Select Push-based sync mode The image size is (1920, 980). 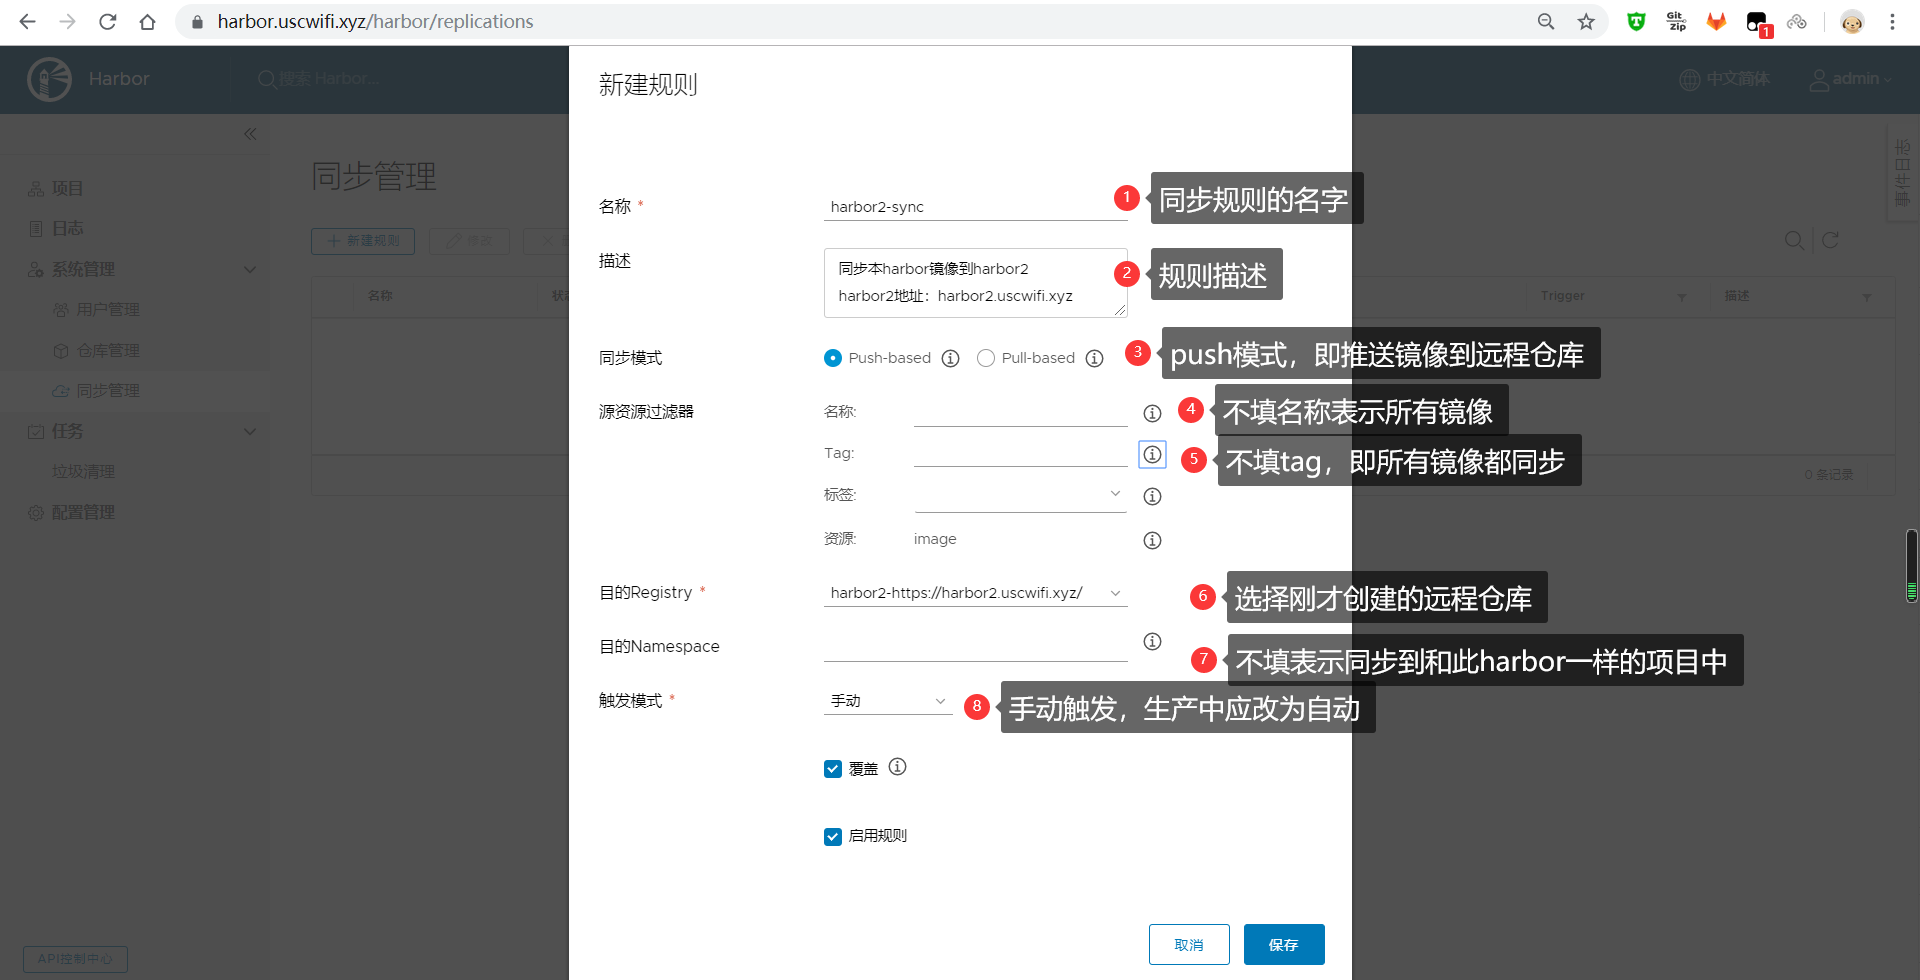[x=832, y=358]
